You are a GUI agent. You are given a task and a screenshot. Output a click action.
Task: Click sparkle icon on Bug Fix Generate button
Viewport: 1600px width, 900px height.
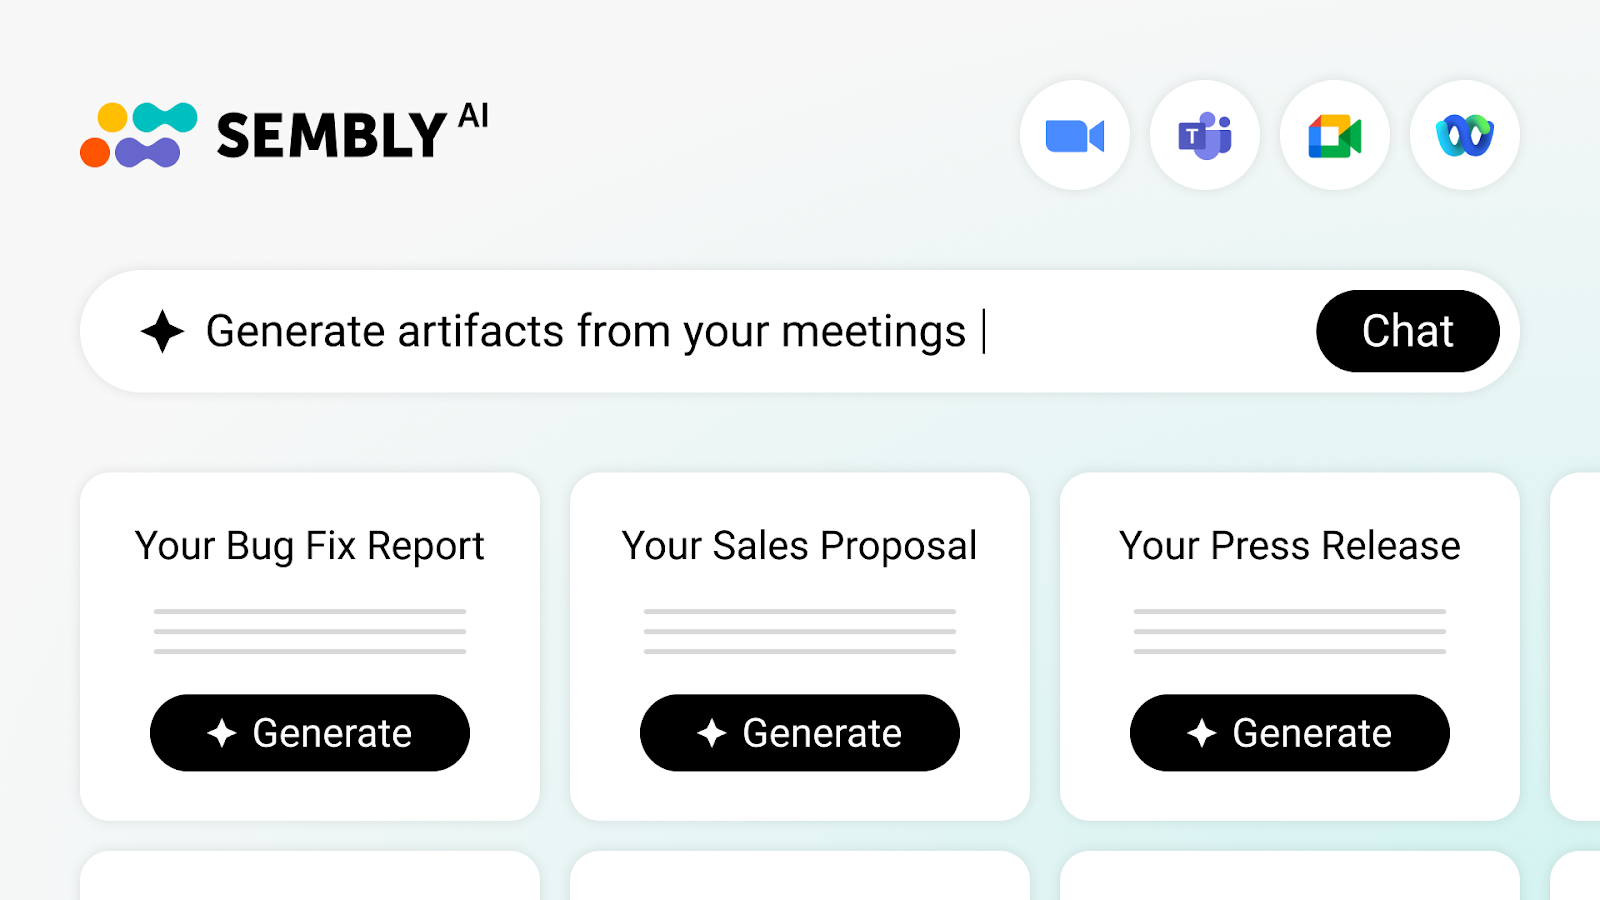point(222,733)
